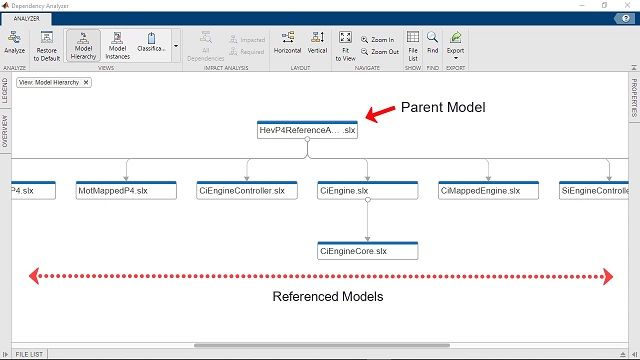Image resolution: width=640 pixels, height=360 pixels.
Task: Zoom Out of the graph
Action: pyautogui.click(x=380, y=52)
